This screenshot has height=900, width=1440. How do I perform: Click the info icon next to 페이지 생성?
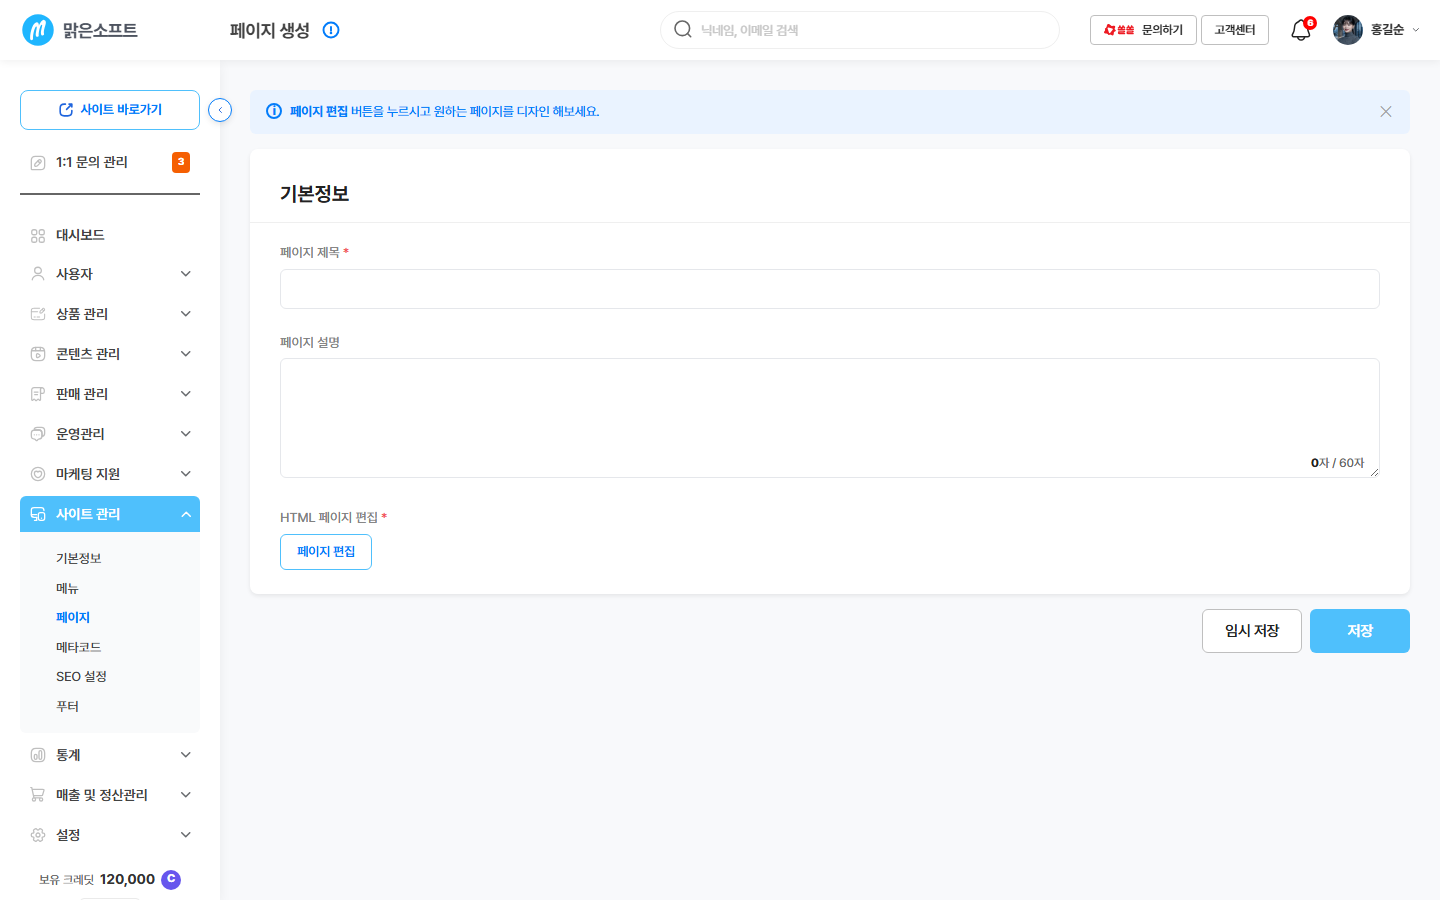331,30
